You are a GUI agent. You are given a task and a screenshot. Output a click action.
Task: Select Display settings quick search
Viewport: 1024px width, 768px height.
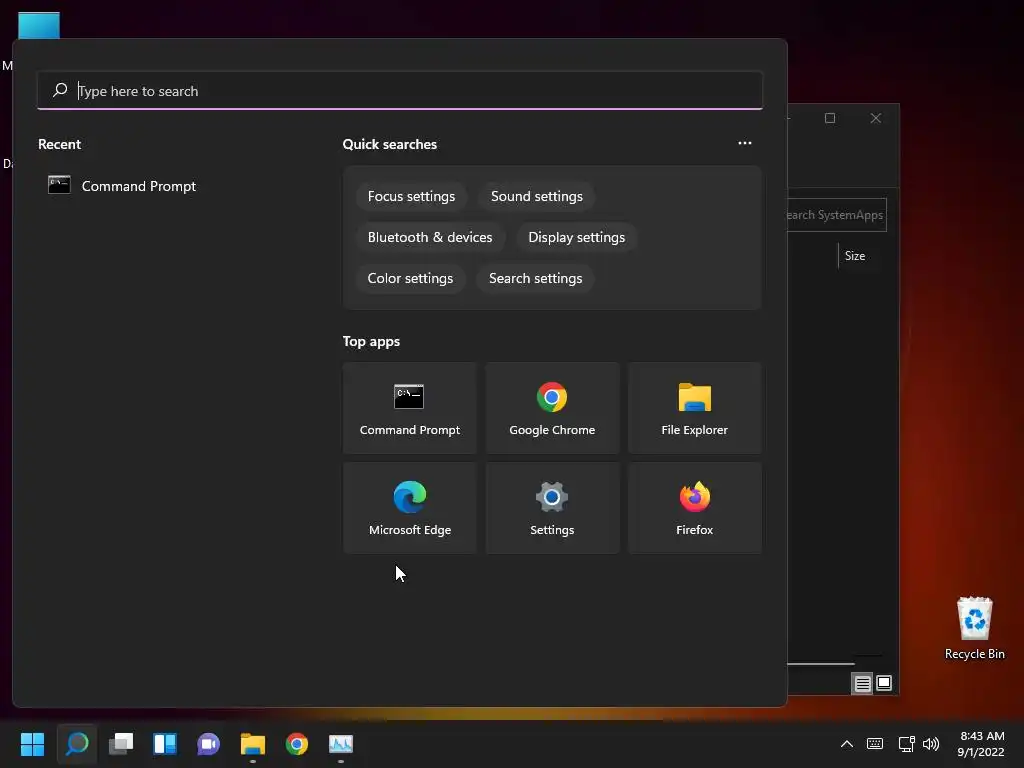click(577, 238)
